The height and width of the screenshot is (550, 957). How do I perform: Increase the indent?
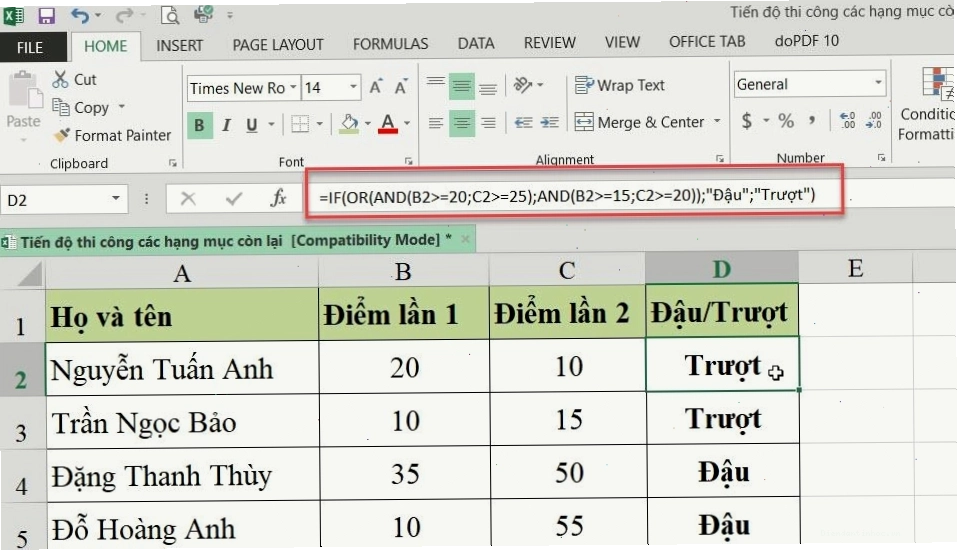coord(549,123)
